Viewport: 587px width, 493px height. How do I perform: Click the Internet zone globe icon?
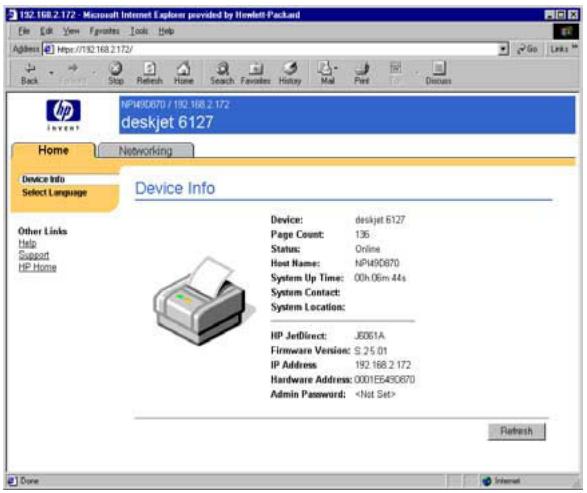[x=487, y=481]
